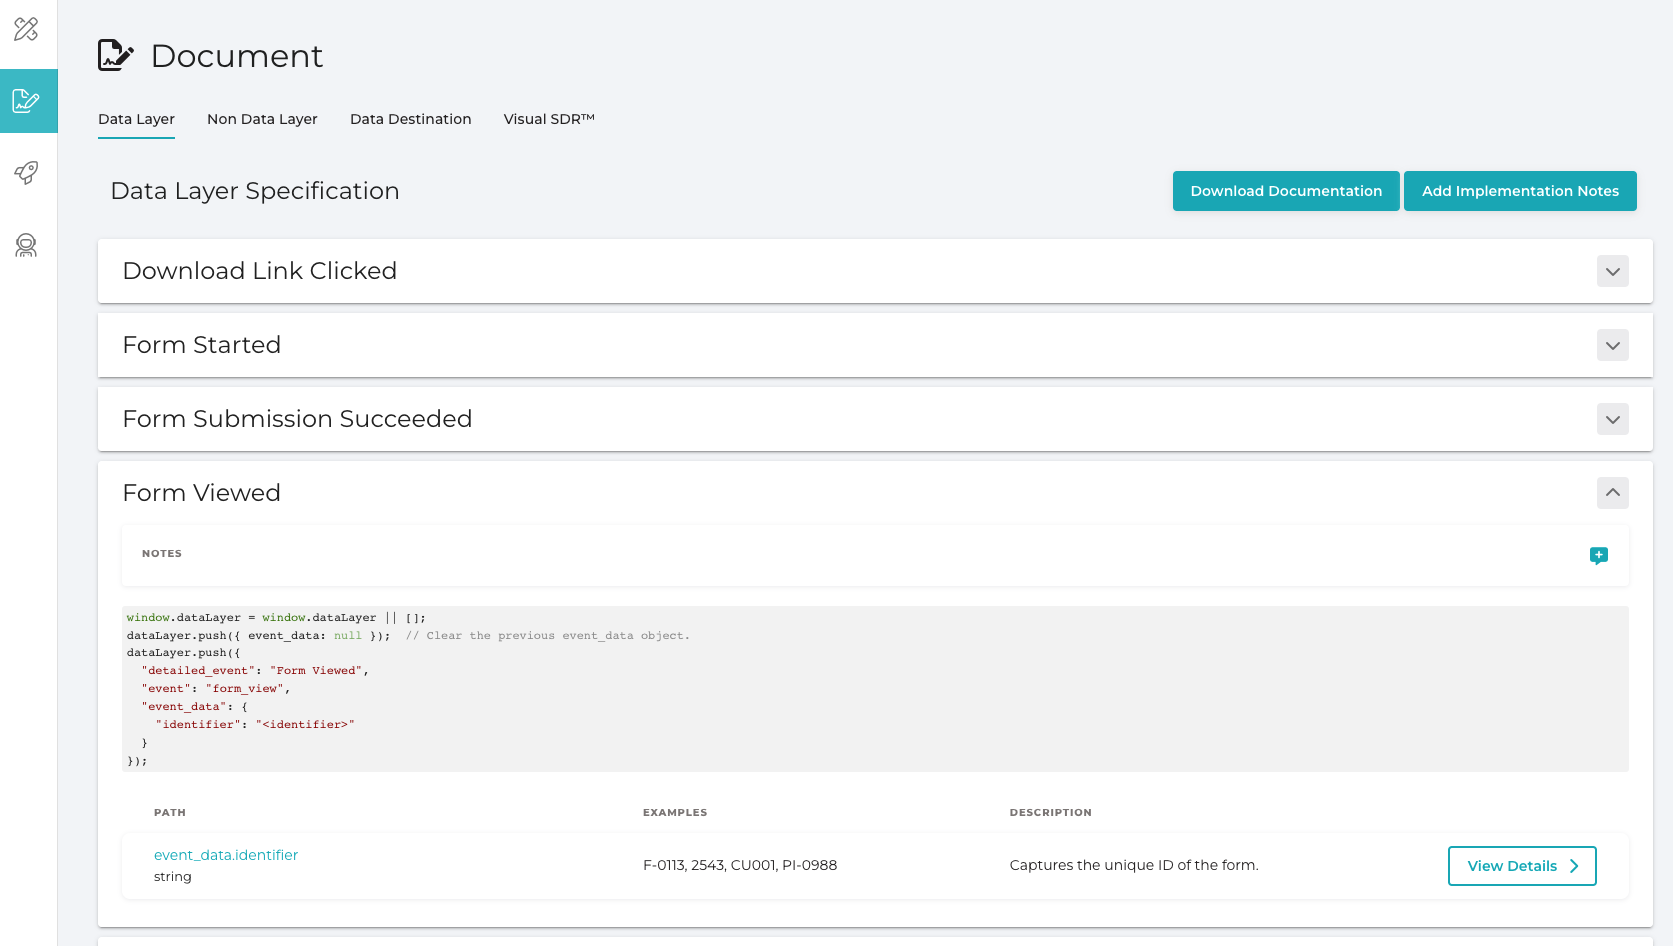Click the chevron inside View Details button

(1575, 866)
